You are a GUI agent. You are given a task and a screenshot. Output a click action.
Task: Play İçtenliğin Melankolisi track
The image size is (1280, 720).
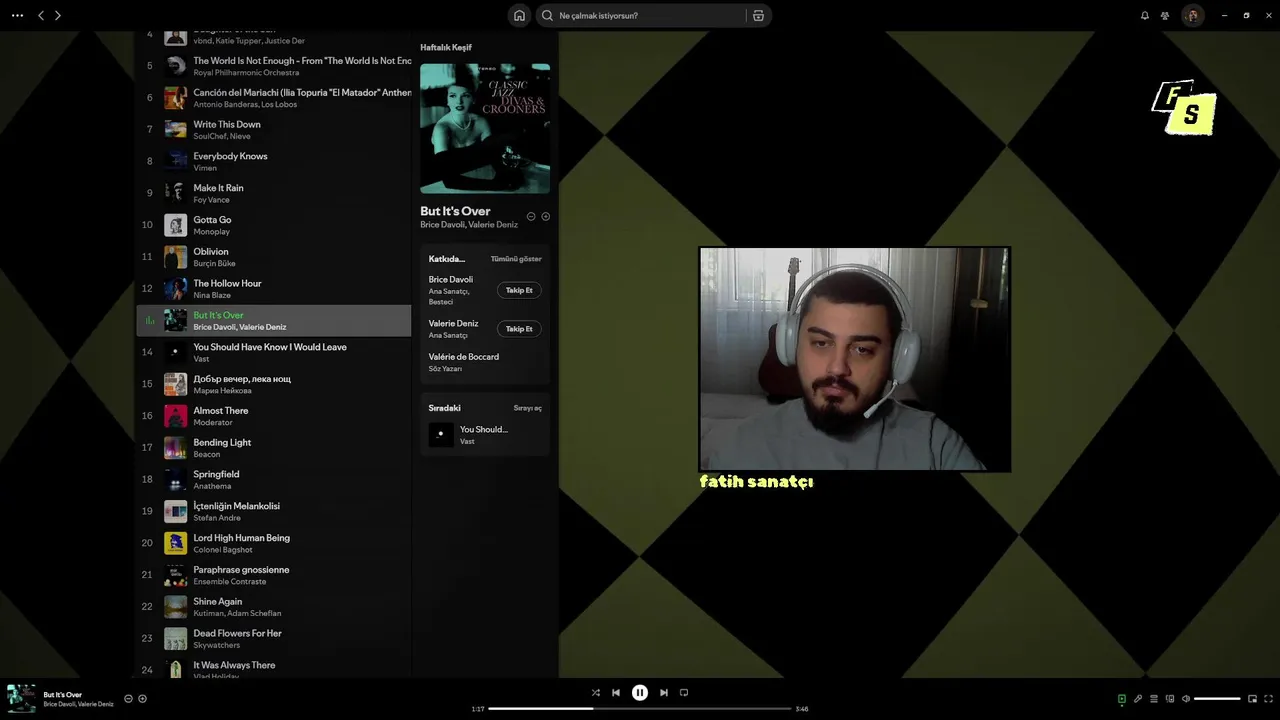tap(273, 511)
